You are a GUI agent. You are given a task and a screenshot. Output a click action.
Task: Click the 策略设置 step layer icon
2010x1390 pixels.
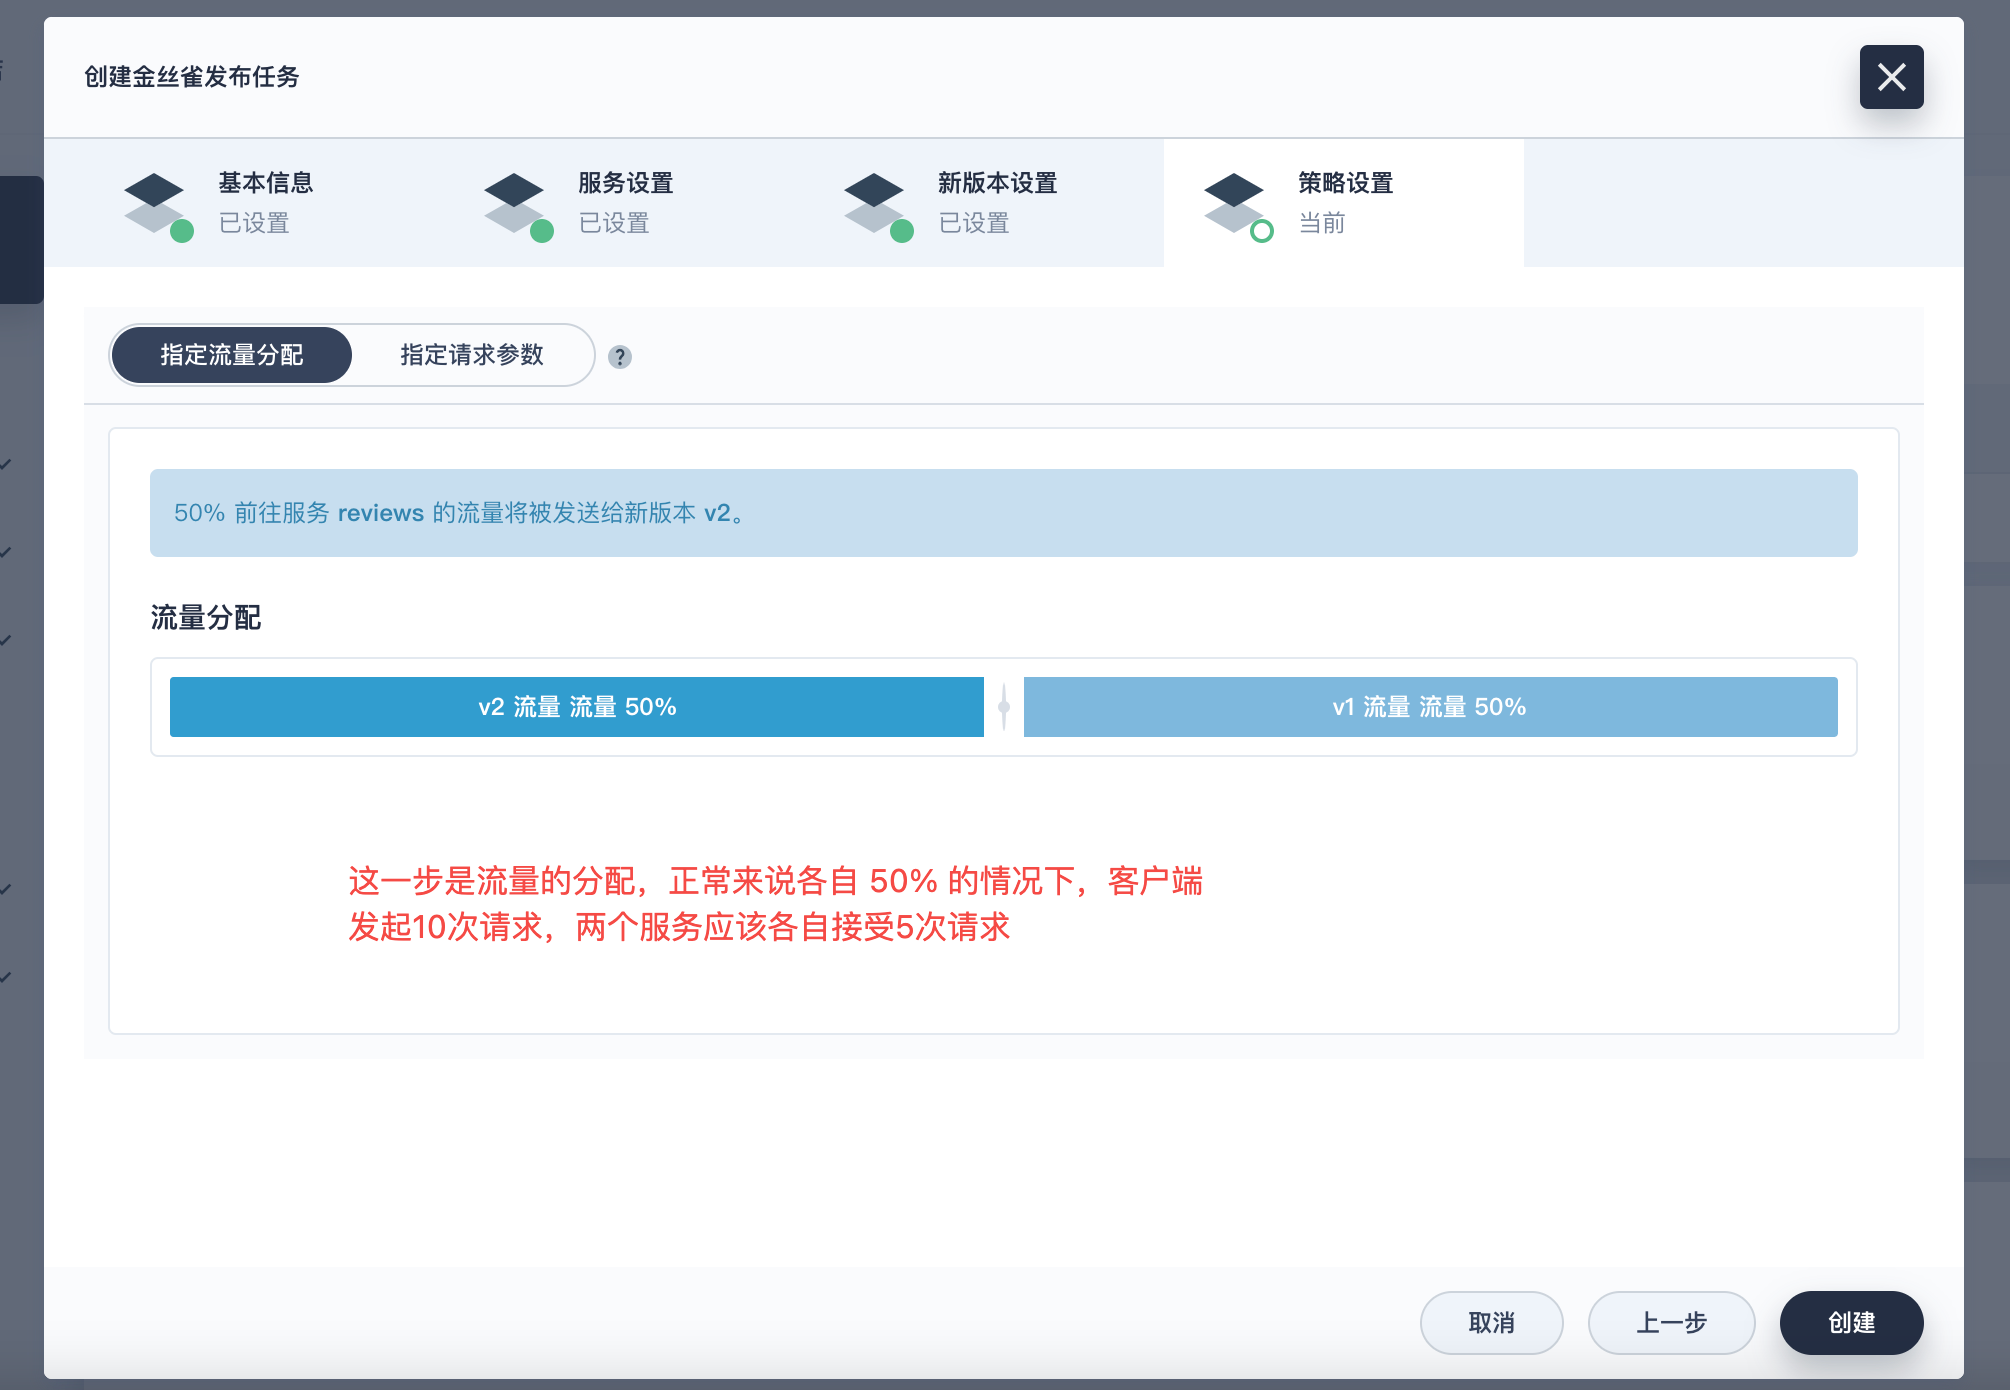click(x=1234, y=202)
